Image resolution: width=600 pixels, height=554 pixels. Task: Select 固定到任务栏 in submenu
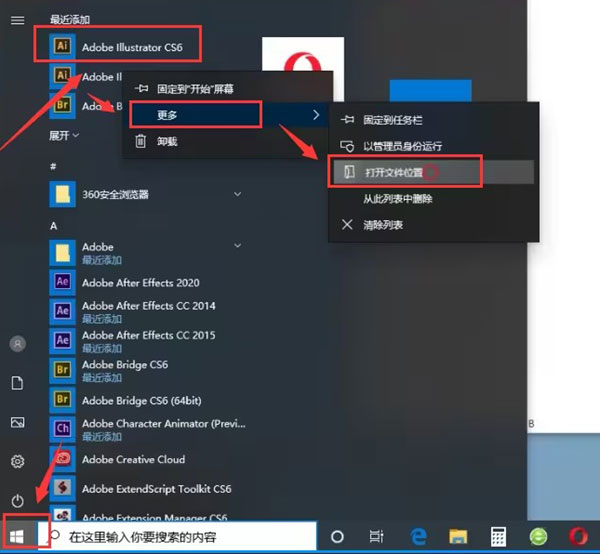point(434,120)
